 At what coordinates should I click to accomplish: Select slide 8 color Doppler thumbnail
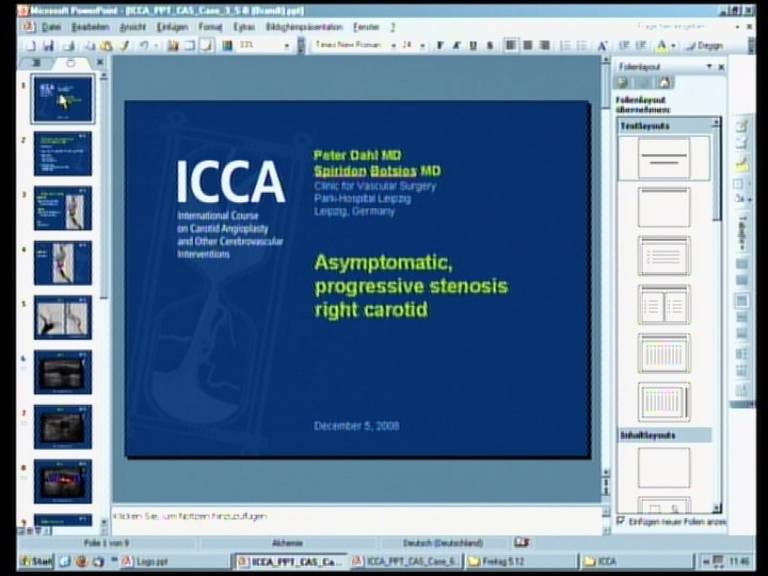click(x=63, y=481)
